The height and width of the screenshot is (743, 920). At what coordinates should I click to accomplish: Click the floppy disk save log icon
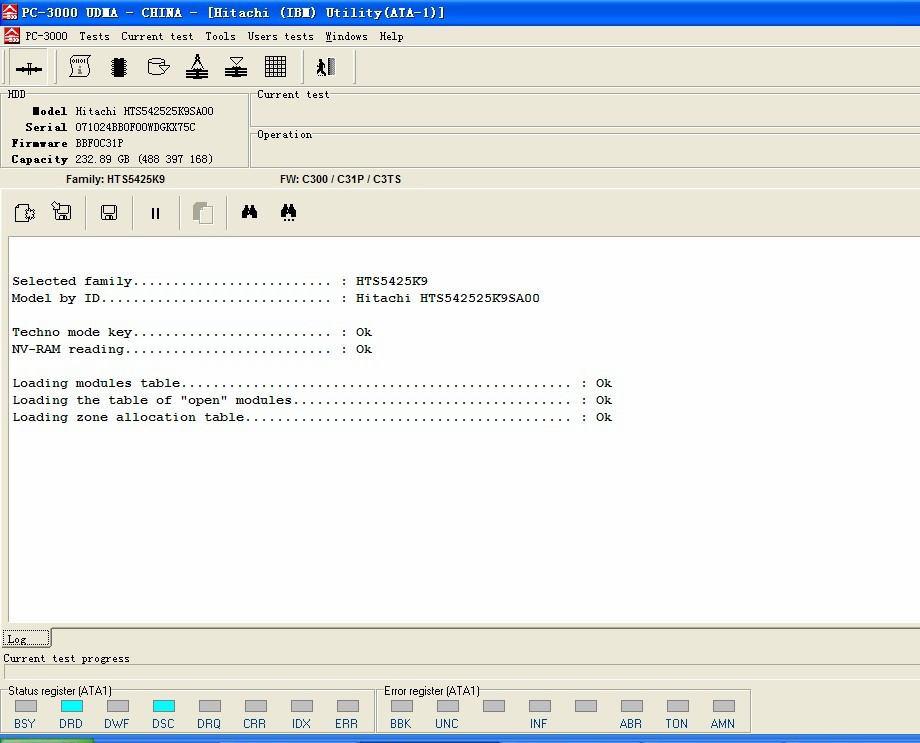point(109,212)
